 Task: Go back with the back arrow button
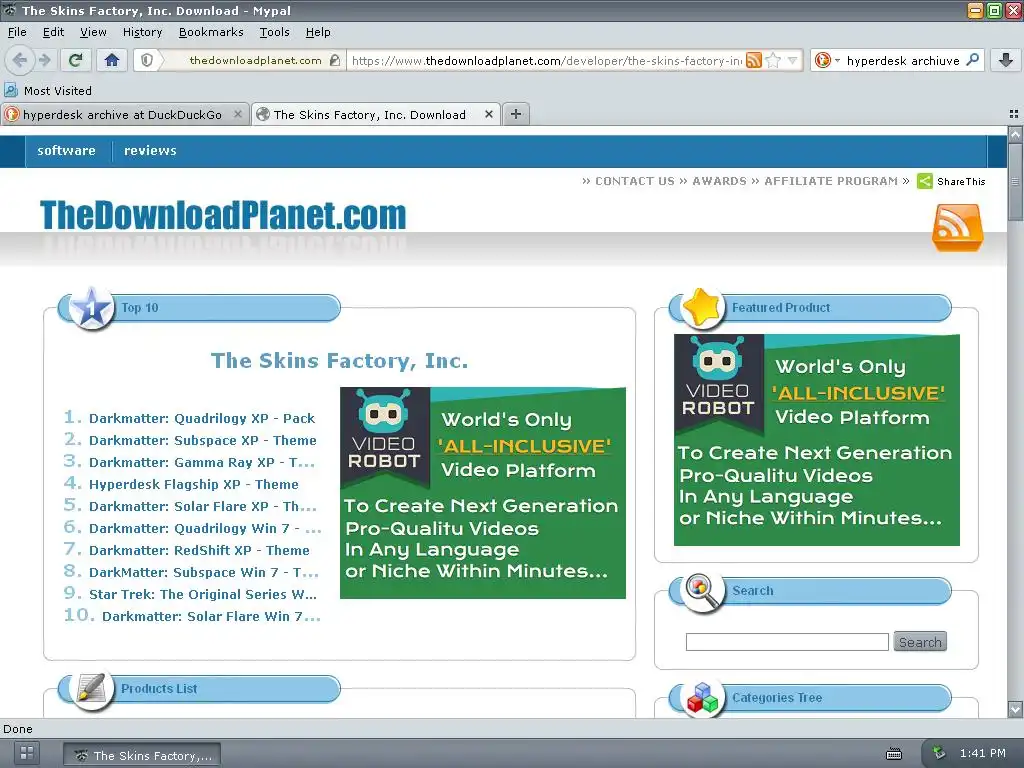[20, 60]
